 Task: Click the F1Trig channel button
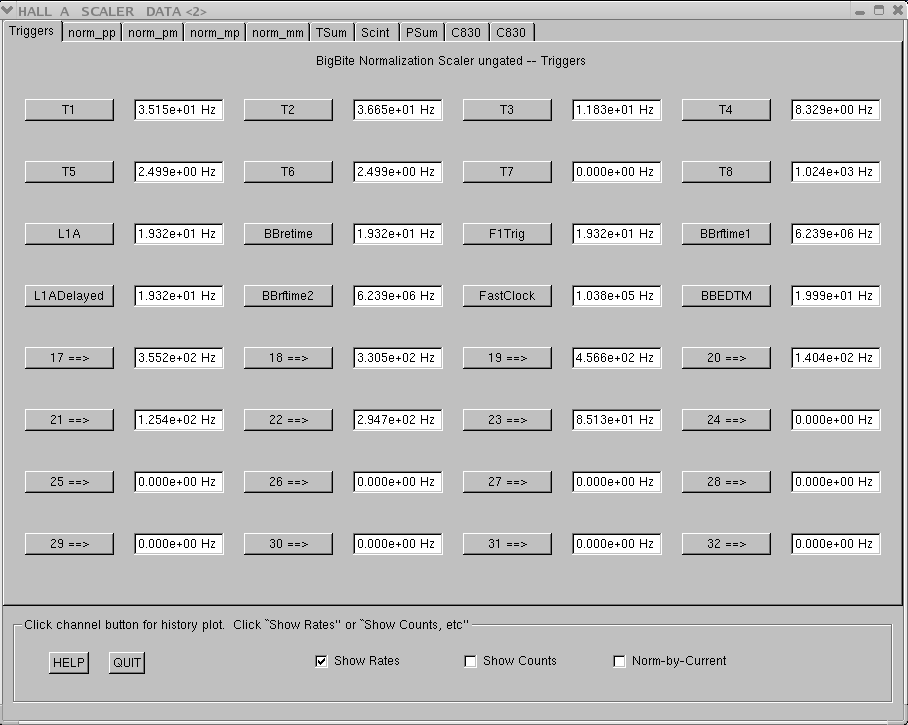pyautogui.click(x=507, y=234)
